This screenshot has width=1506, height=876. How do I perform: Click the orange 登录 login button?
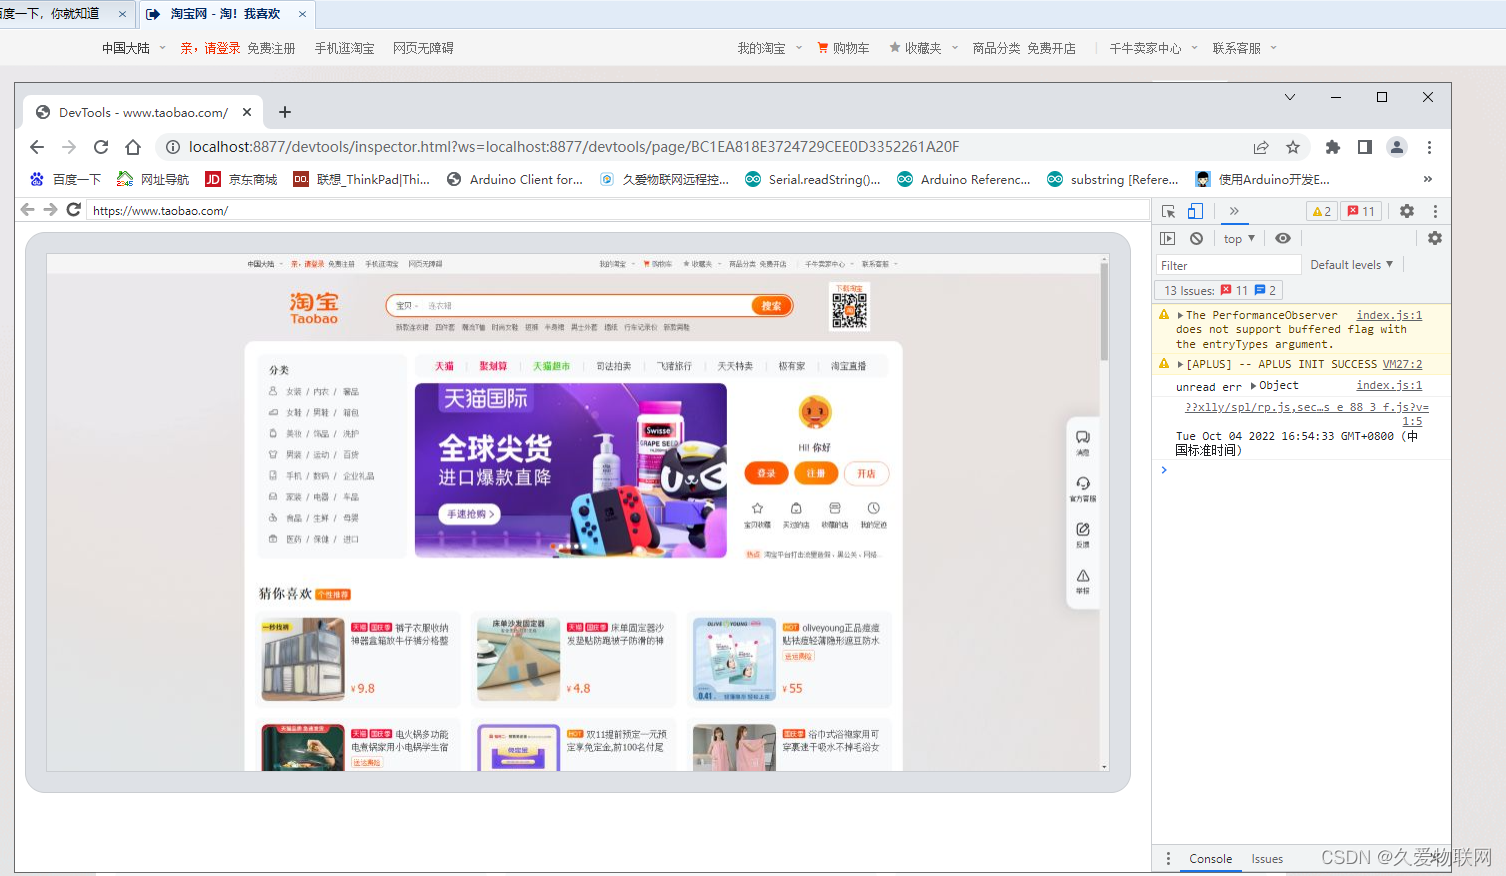[766, 473]
